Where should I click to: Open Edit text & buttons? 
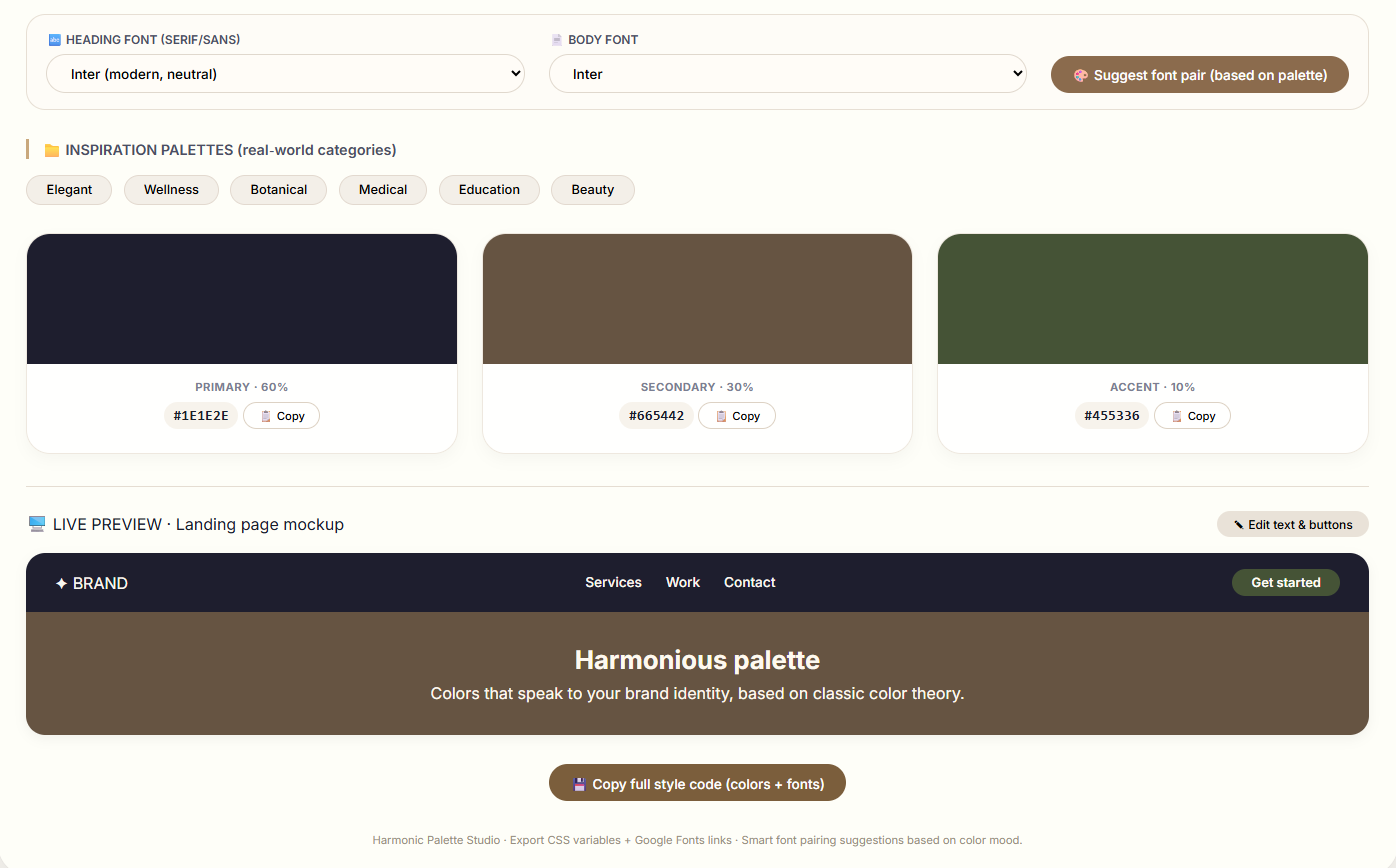[x=1293, y=524]
